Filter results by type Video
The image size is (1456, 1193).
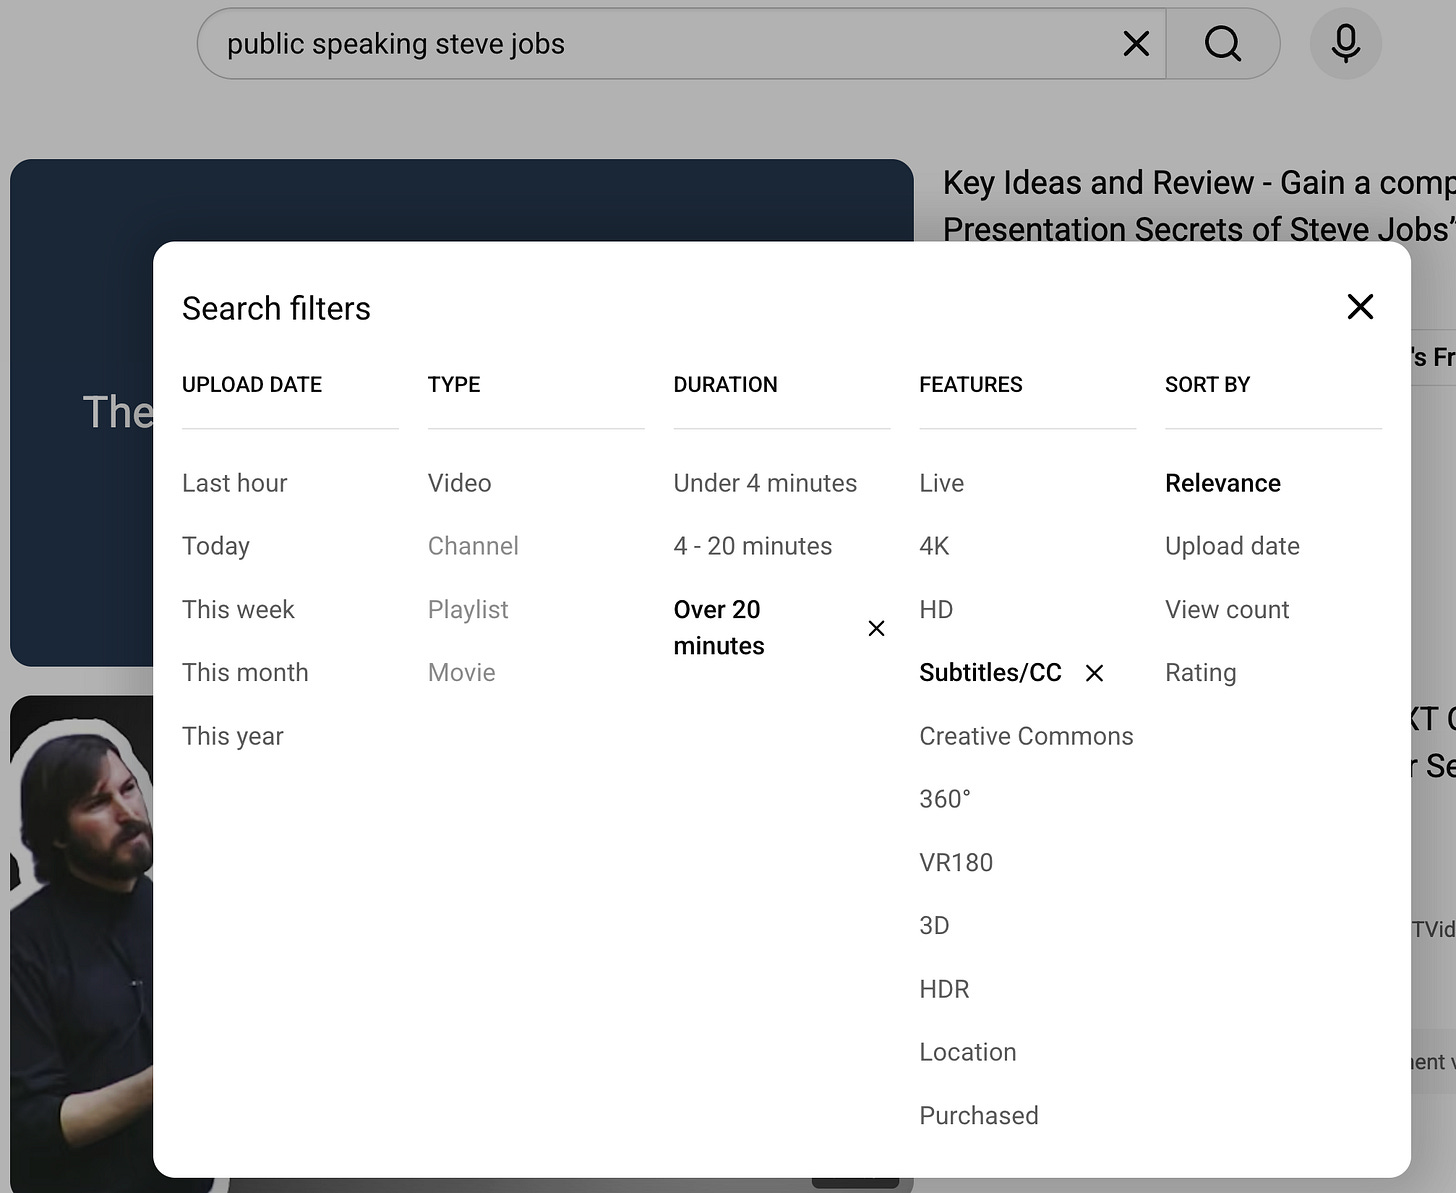point(460,483)
